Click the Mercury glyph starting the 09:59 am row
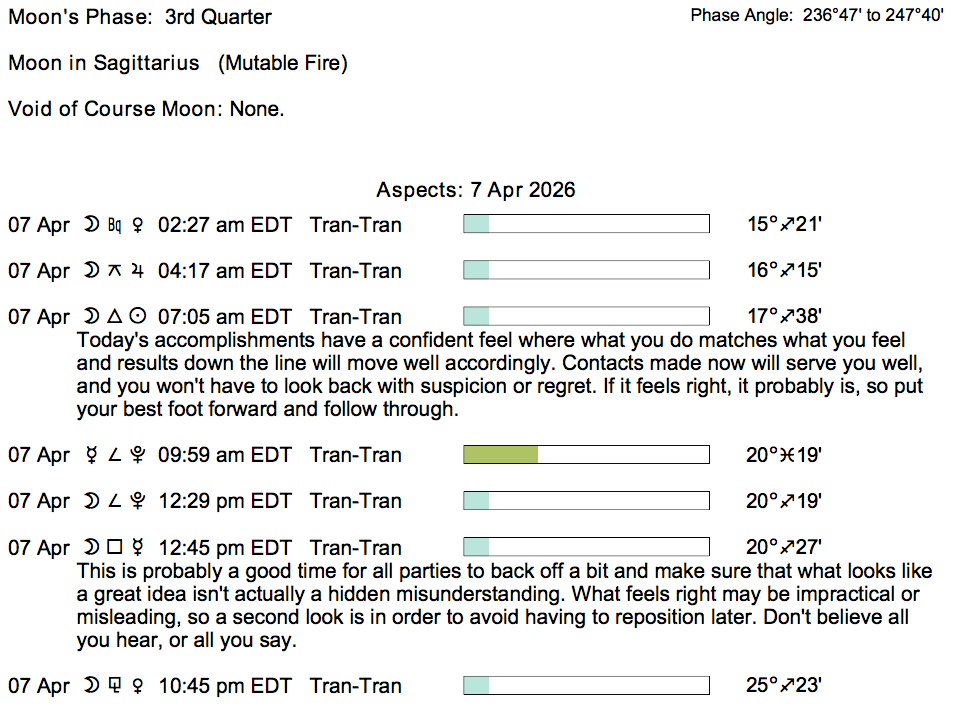This screenshot has height=714, width=964. click(92, 456)
